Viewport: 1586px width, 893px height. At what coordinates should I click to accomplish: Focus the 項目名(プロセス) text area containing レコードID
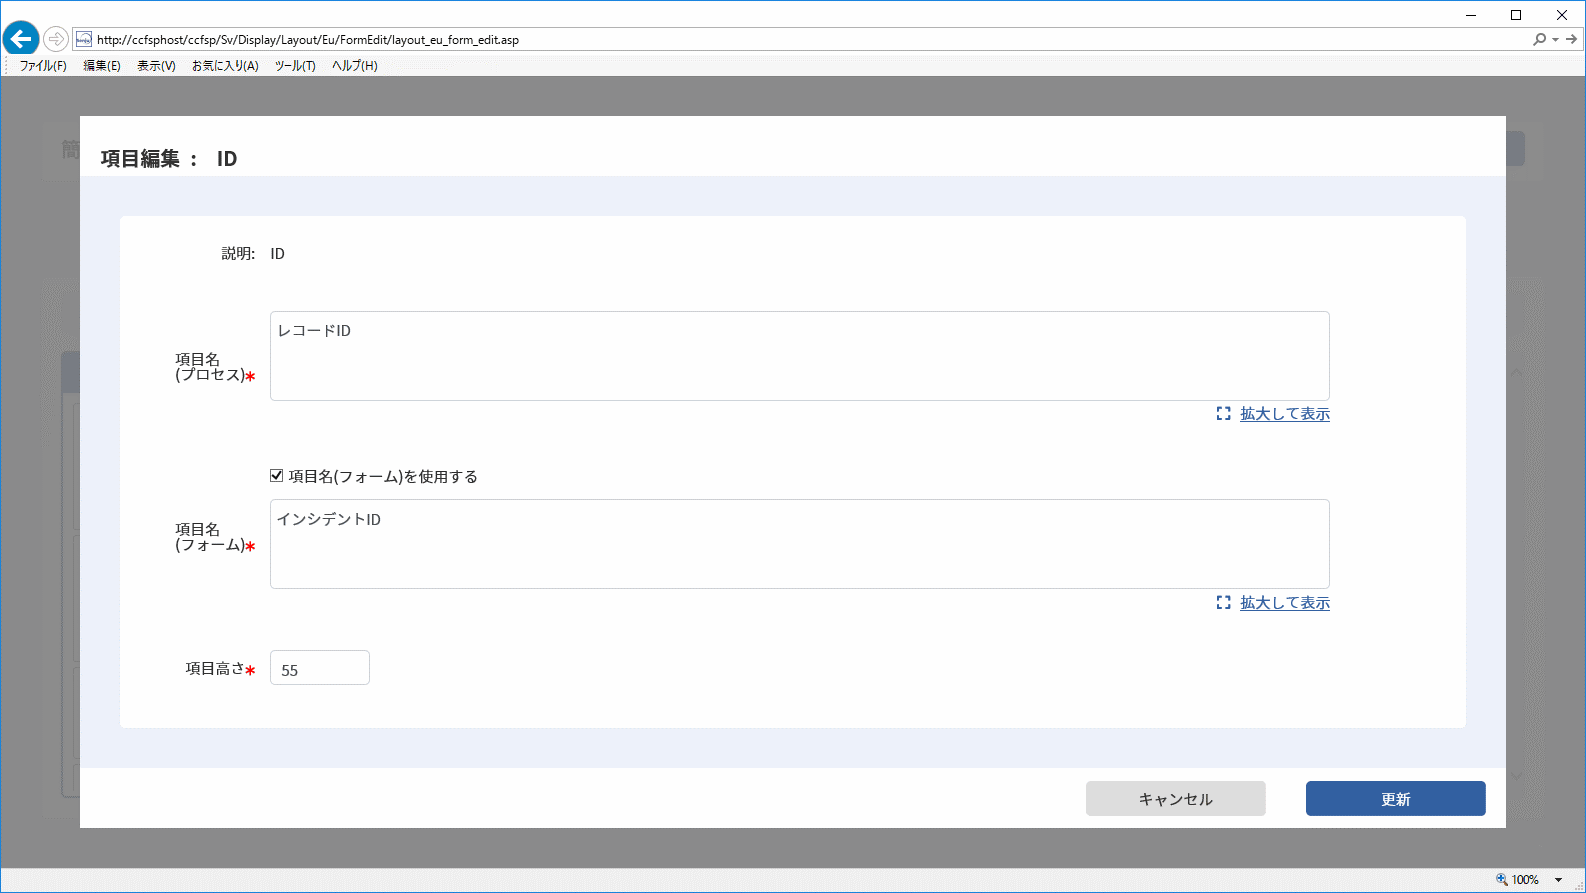click(x=800, y=356)
